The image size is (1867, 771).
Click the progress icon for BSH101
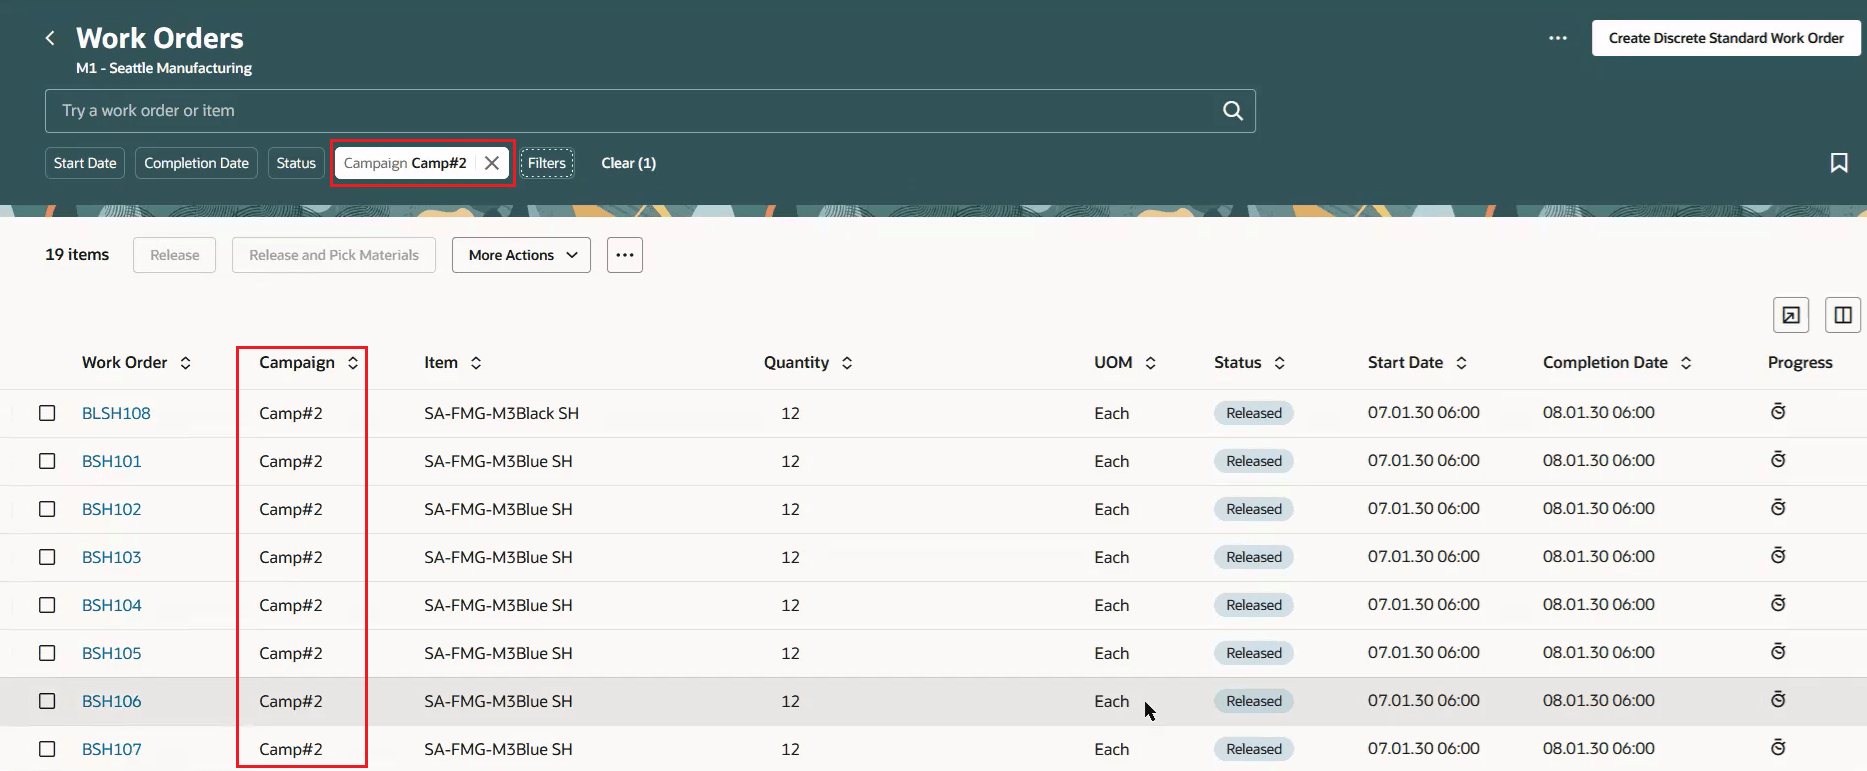click(x=1778, y=460)
